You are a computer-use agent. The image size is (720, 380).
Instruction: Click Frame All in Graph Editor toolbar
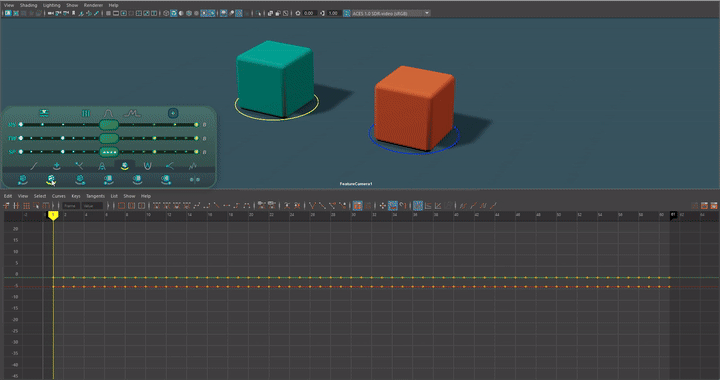pos(121,206)
